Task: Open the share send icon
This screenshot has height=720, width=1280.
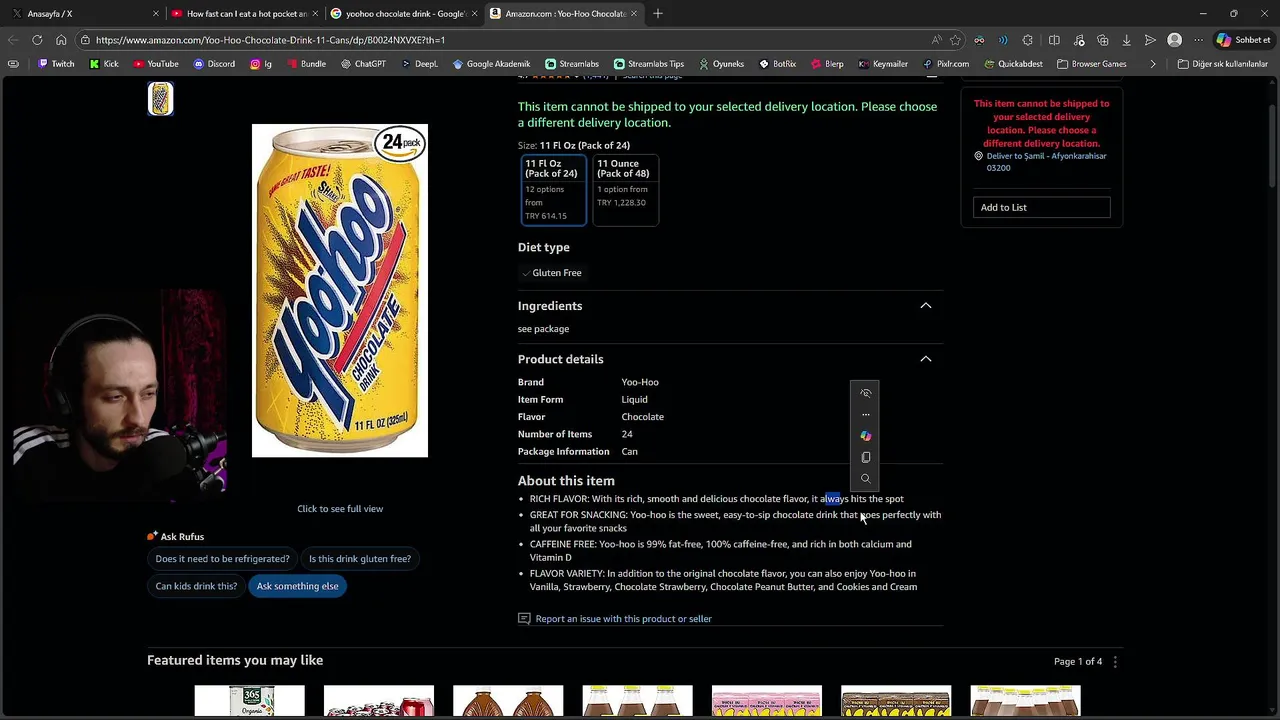Action: click(x=1150, y=40)
